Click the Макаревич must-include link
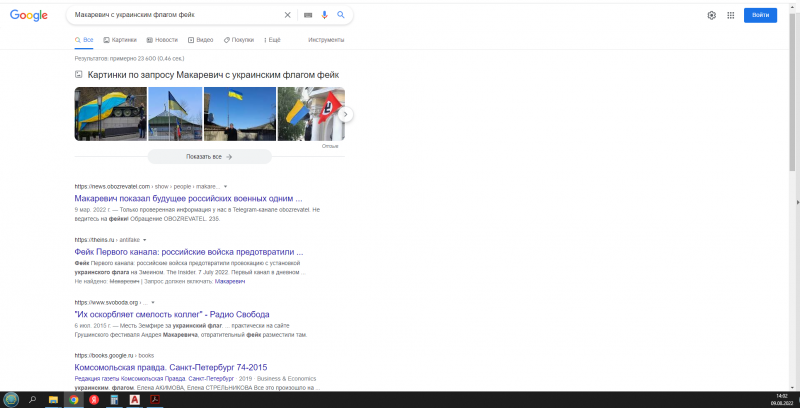This screenshot has height=408, width=800. click(x=230, y=282)
